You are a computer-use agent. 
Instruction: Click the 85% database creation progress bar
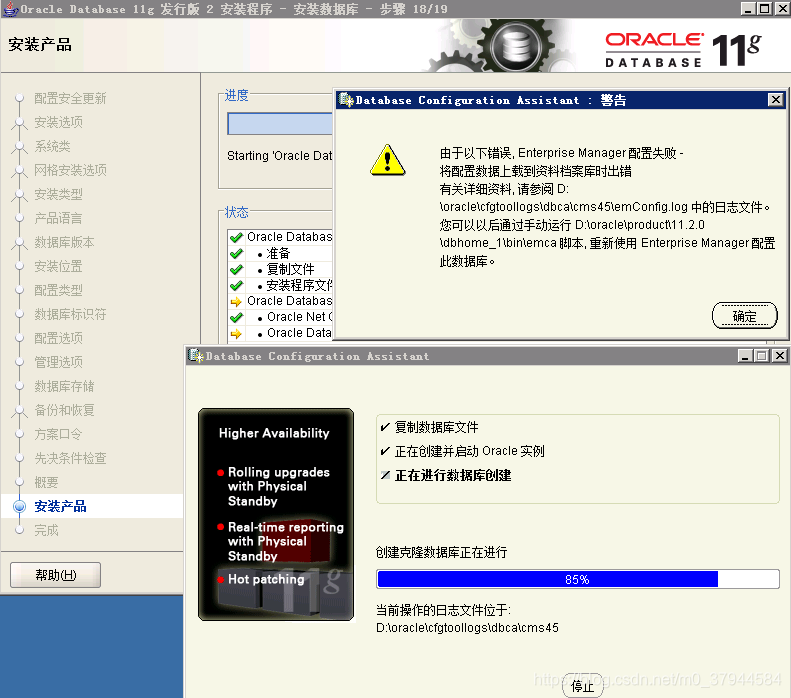click(578, 579)
